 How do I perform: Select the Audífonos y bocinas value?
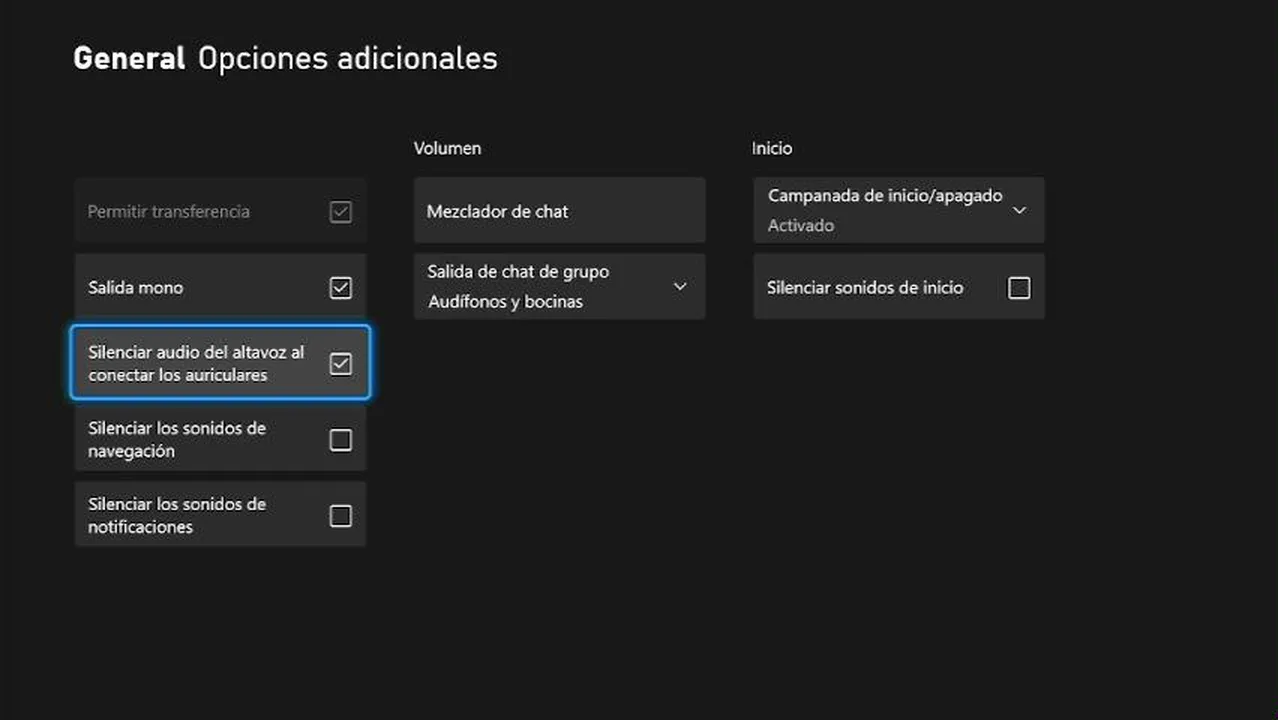pos(505,301)
